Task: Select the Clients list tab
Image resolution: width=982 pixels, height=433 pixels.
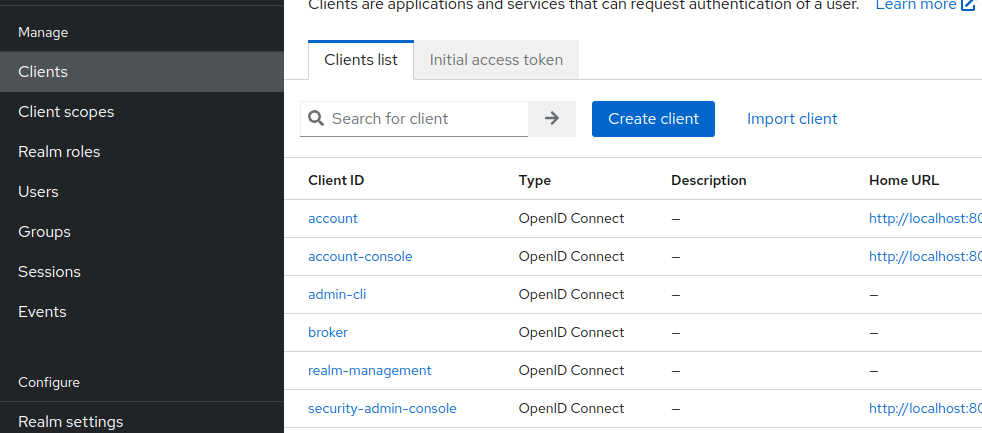Action: pos(361,60)
